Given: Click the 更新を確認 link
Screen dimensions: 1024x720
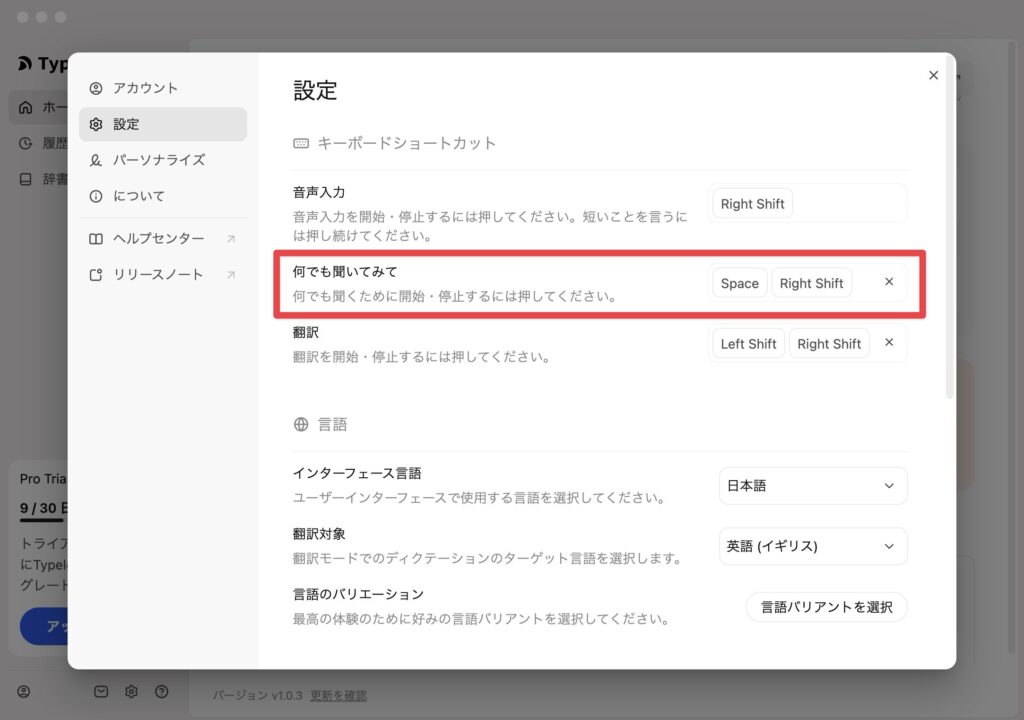Looking at the screenshot, I should point(338,695).
